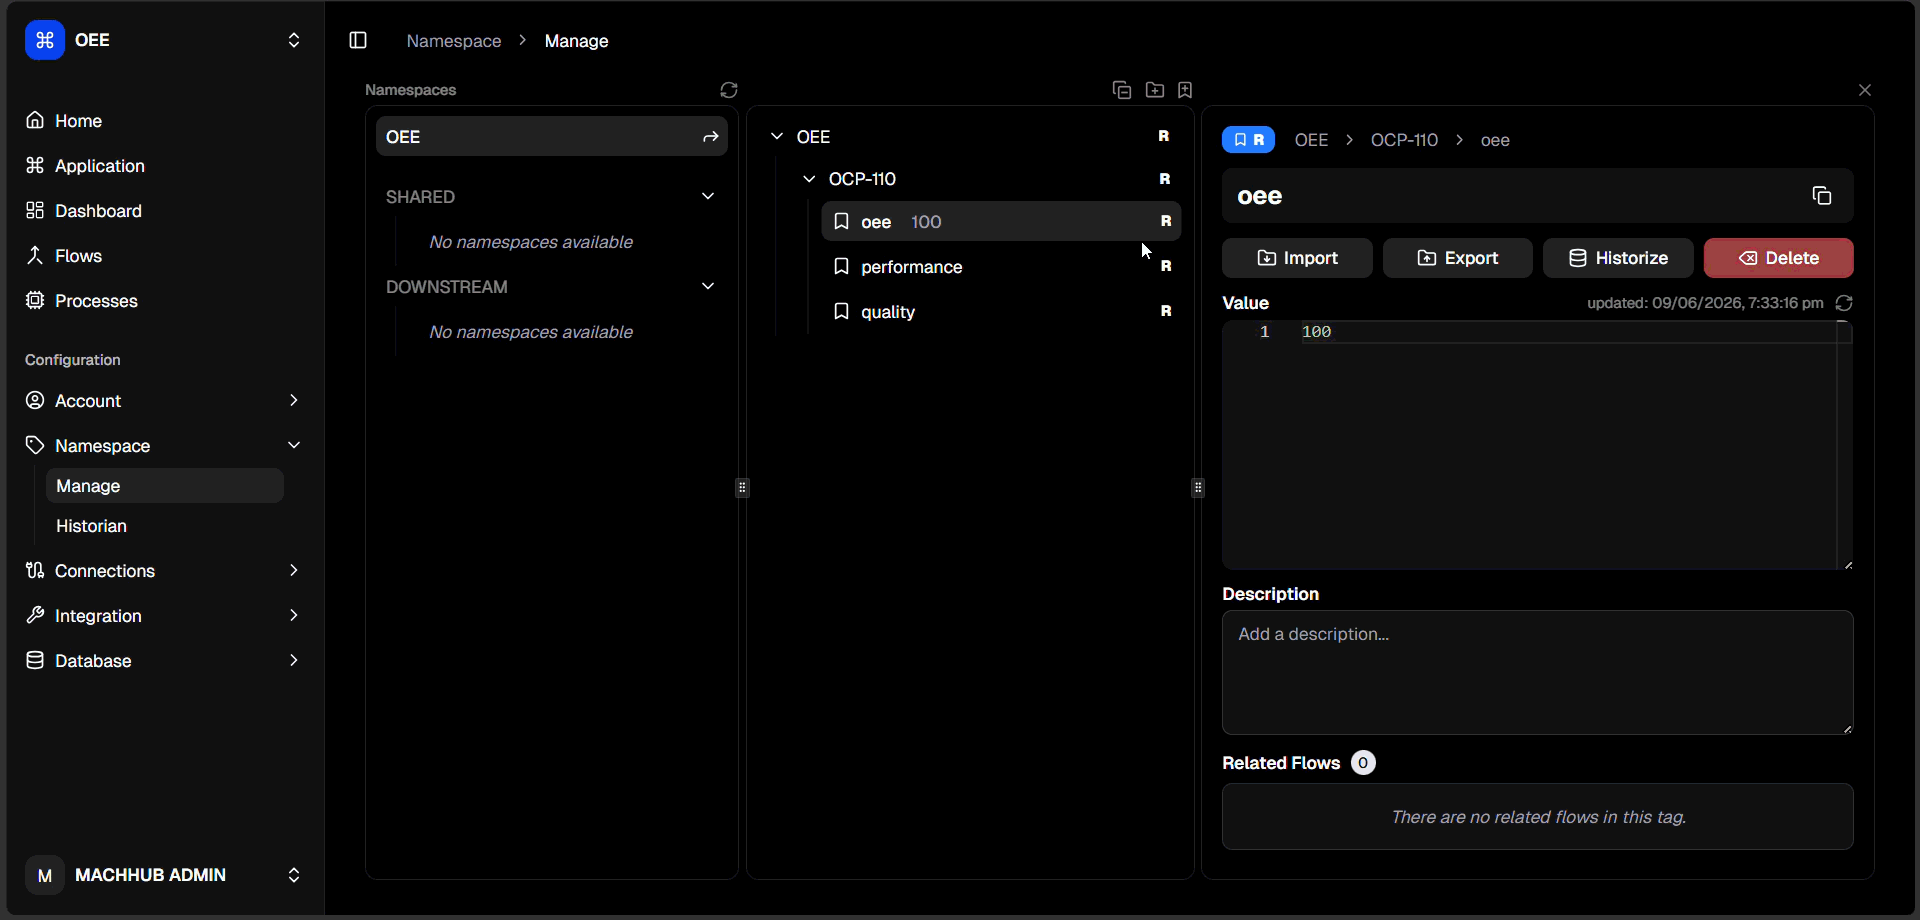Click the Description text area

(x=1537, y=672)
